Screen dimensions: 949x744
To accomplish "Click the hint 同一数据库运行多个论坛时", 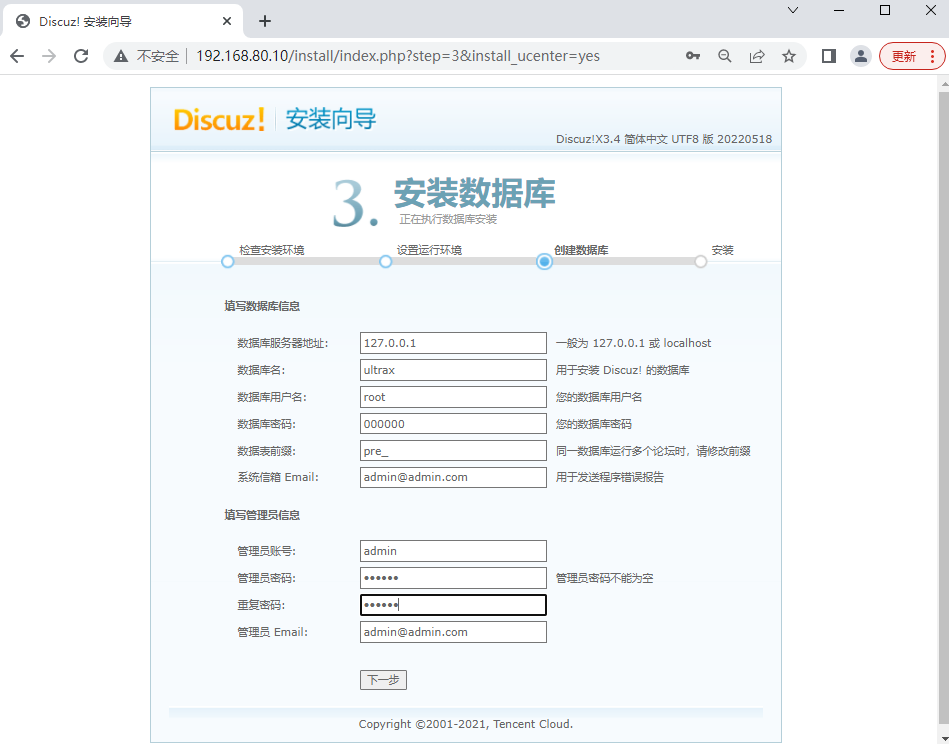I will pos(653,451).
